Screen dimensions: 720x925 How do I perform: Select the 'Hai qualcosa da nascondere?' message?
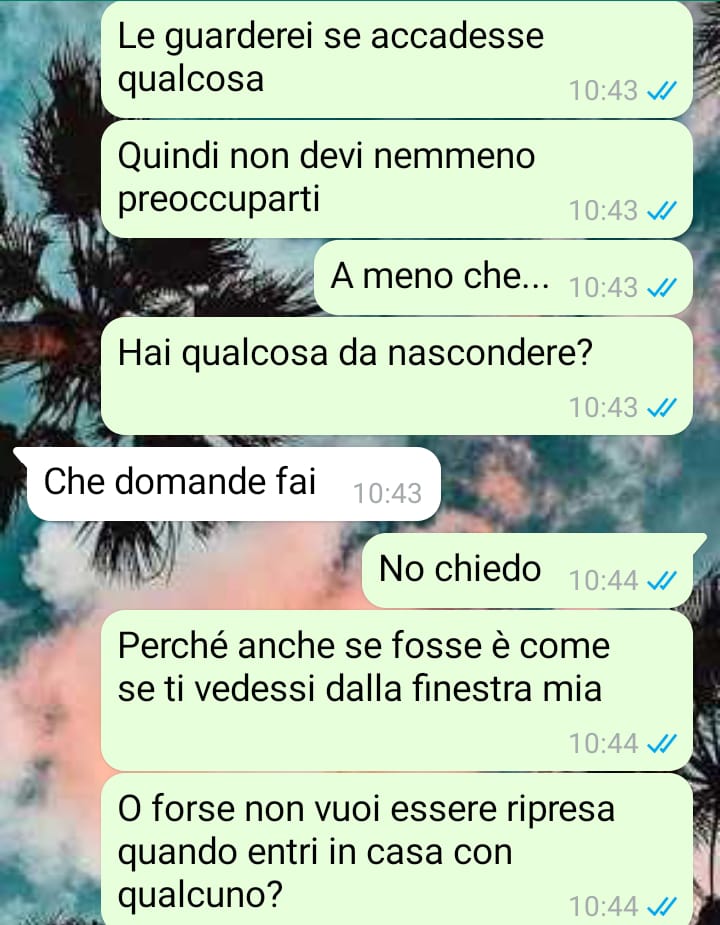[397, 376]
